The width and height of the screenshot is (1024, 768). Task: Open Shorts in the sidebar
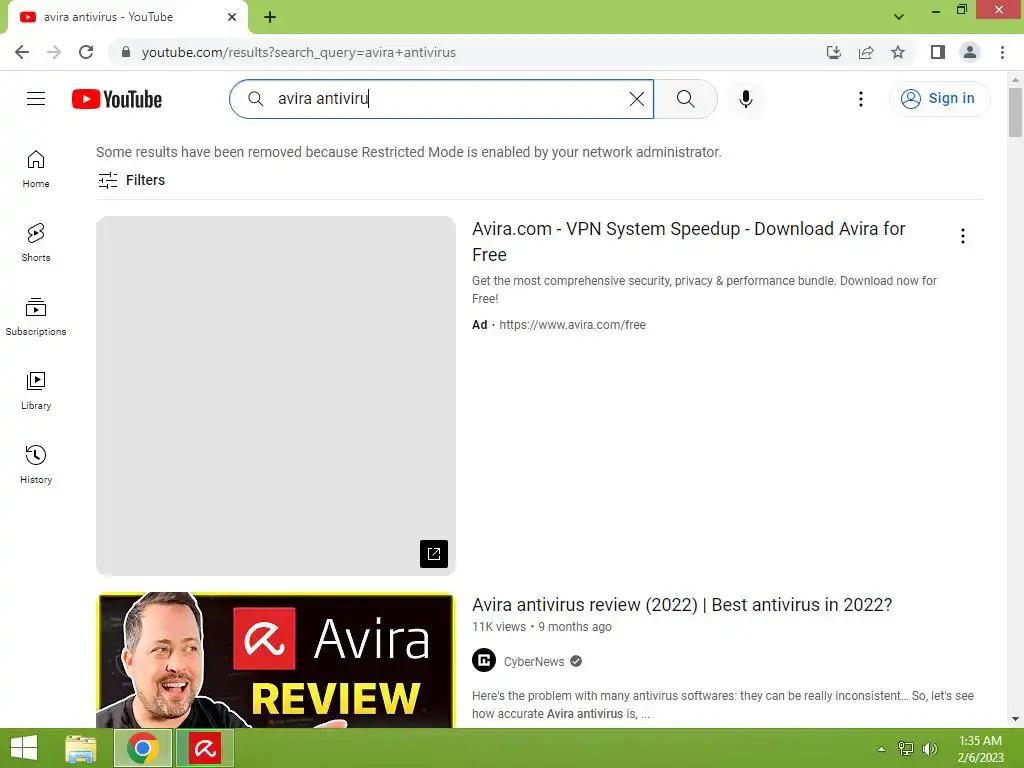point(36,243)
